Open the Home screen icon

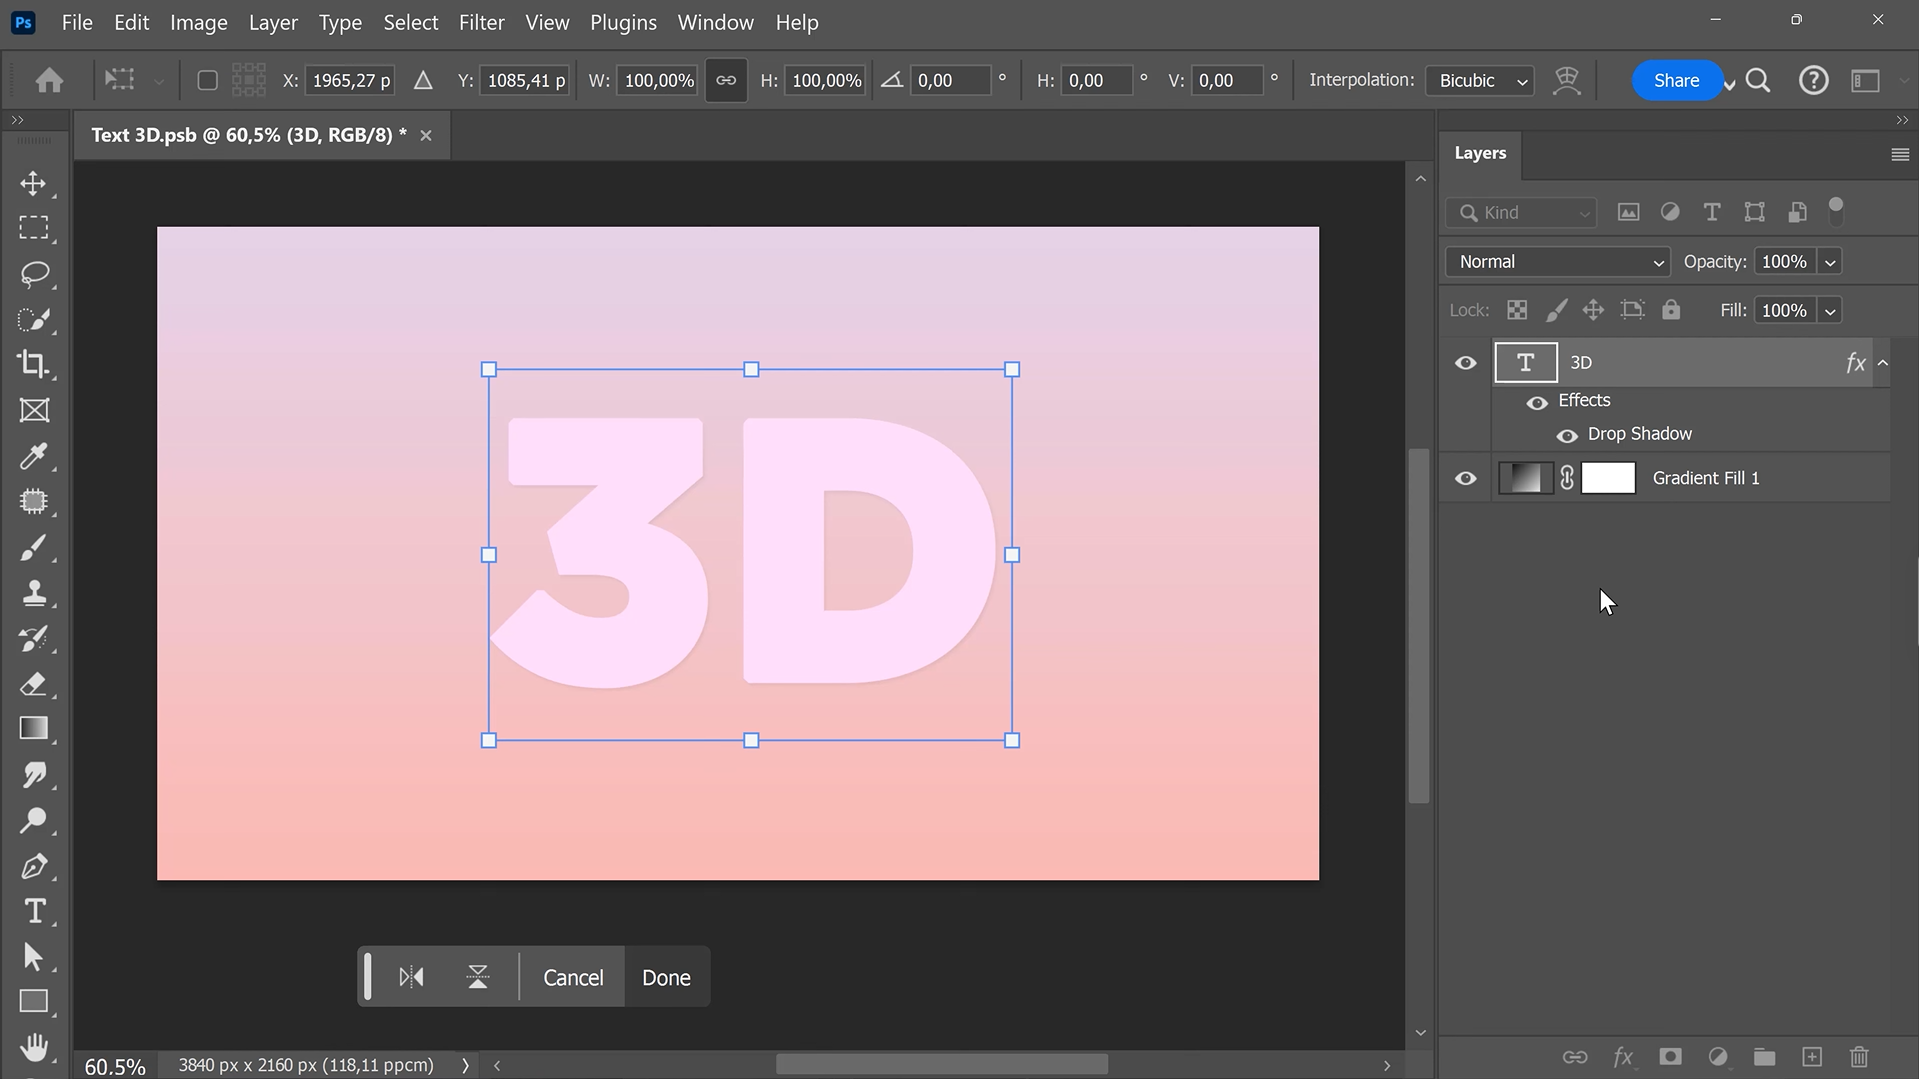point(49,80)
